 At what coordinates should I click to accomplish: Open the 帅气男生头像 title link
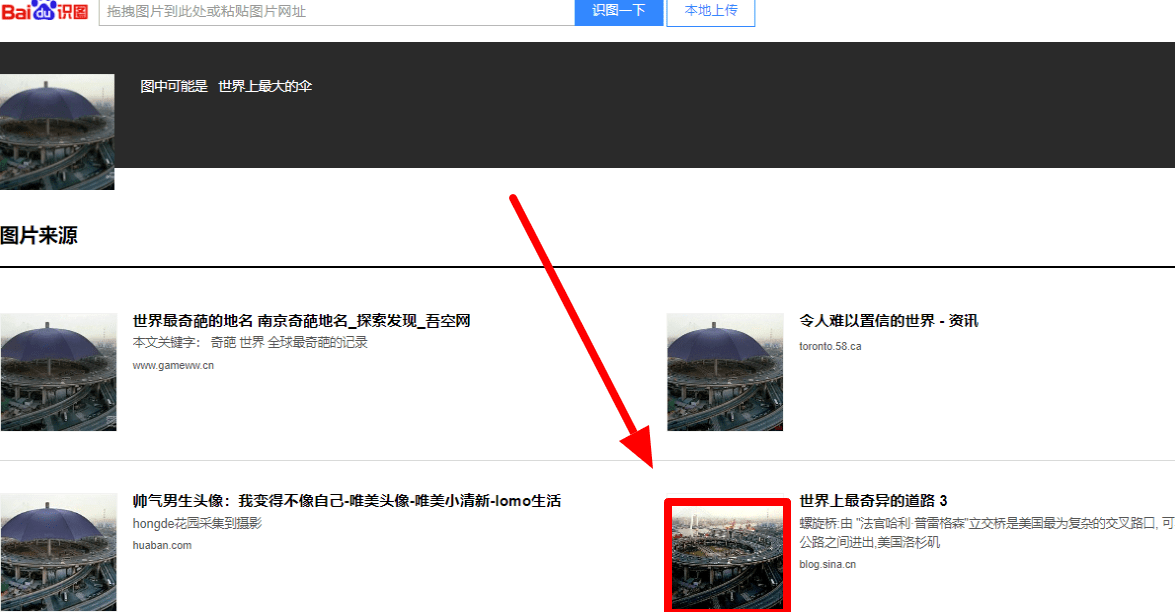pyautogui.click(x=346, y=501)
